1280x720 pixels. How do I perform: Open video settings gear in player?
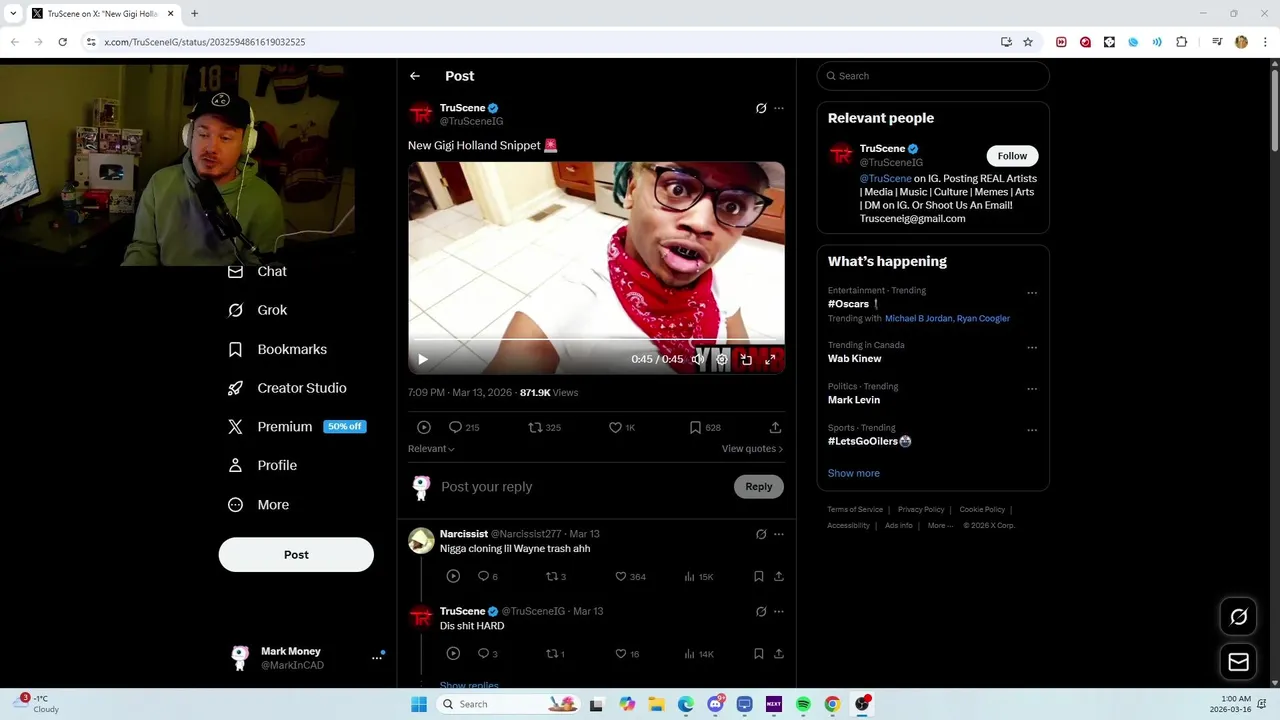(722, 359)
